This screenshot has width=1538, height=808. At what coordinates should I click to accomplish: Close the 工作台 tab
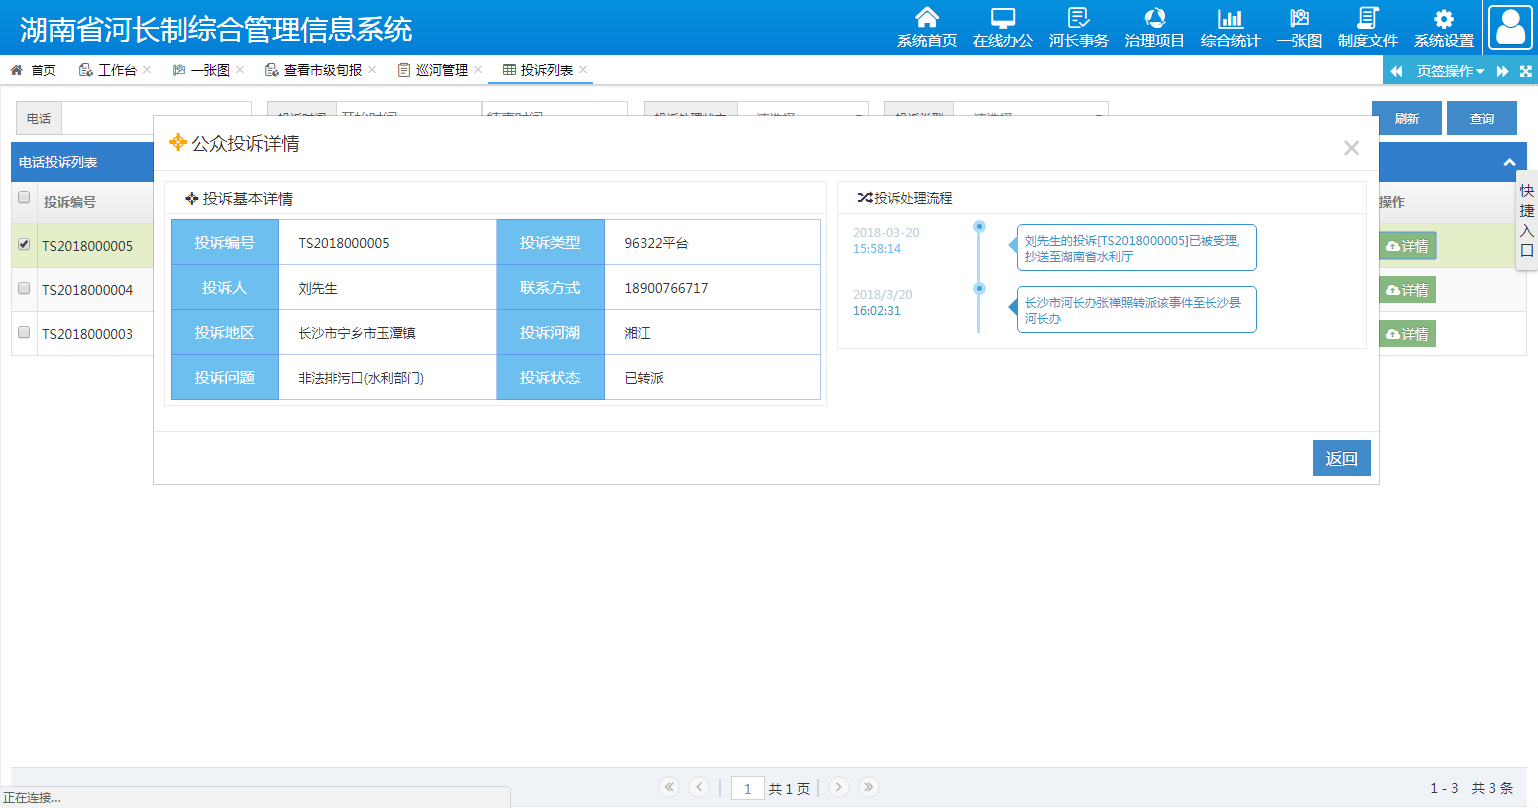coord(147,69)
